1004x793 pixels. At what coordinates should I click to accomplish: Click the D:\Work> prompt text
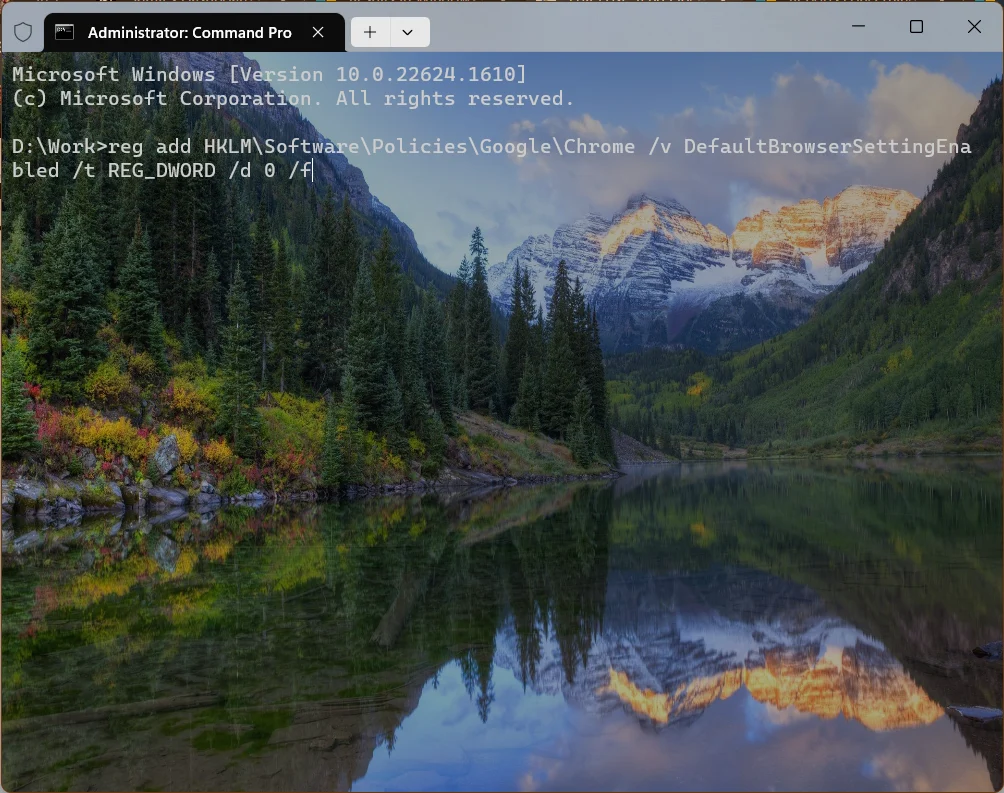click(x=60, y=147)
